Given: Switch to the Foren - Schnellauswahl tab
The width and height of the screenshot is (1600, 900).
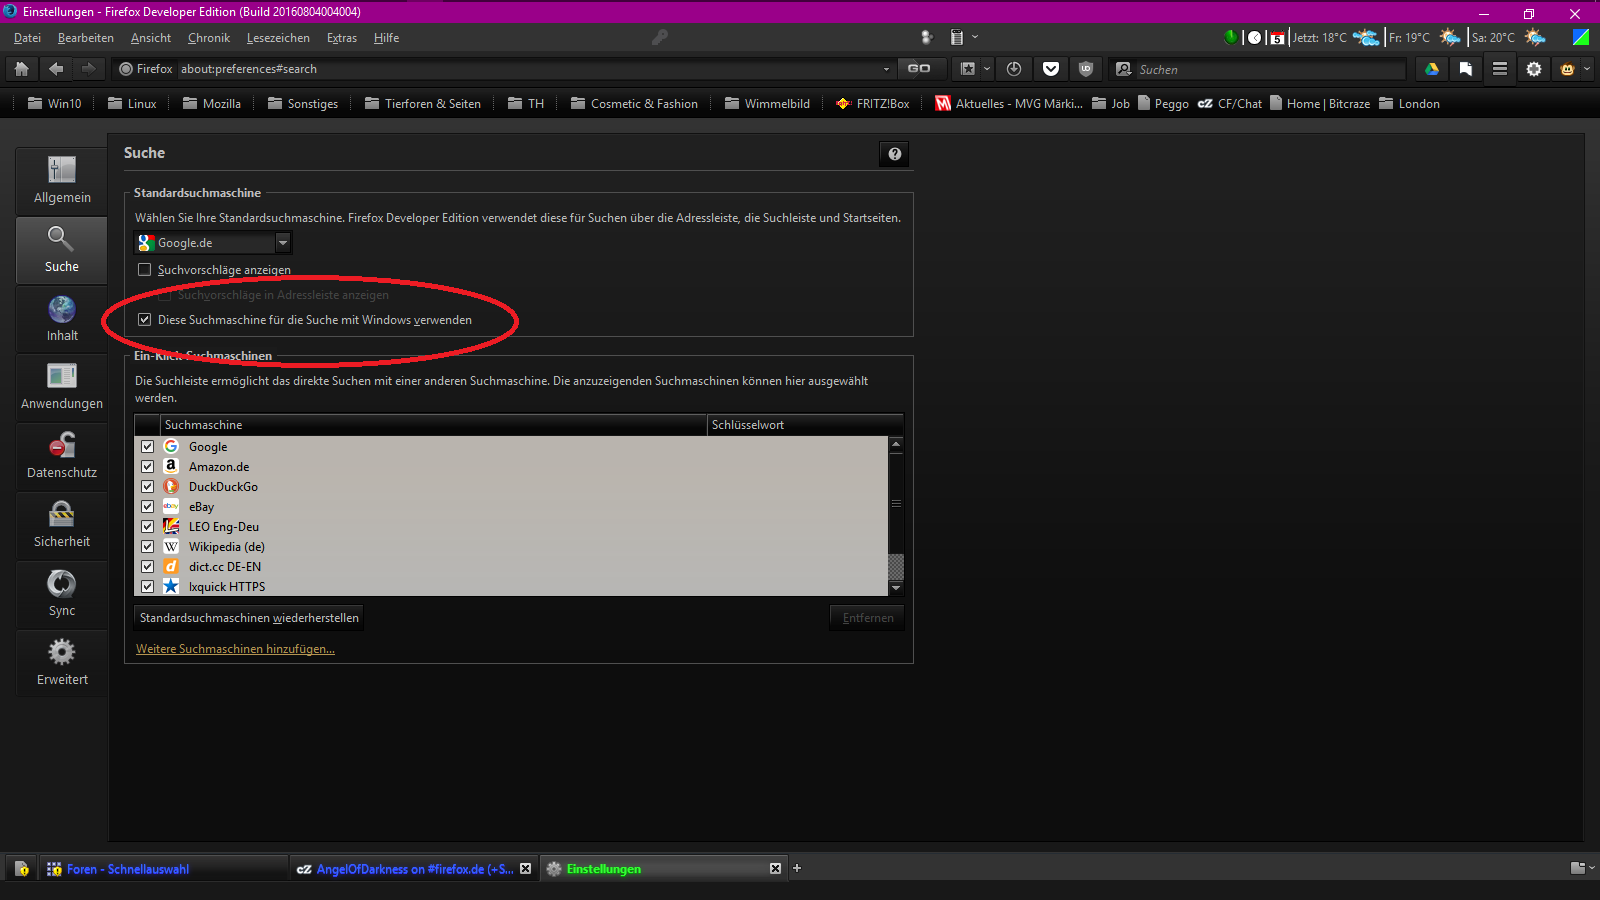Looking at the screenshot, I should pyautogui.click(x=128, y=869).
